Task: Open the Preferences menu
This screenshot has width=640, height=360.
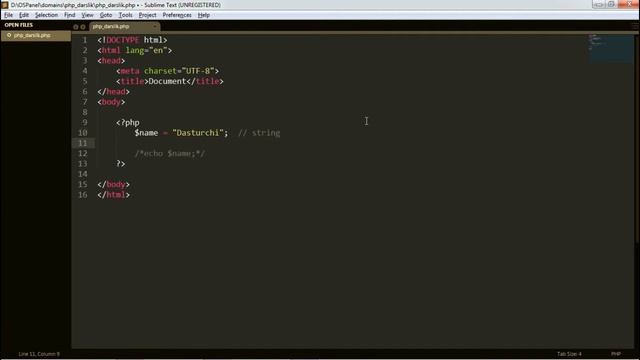Action: point(177,15)
